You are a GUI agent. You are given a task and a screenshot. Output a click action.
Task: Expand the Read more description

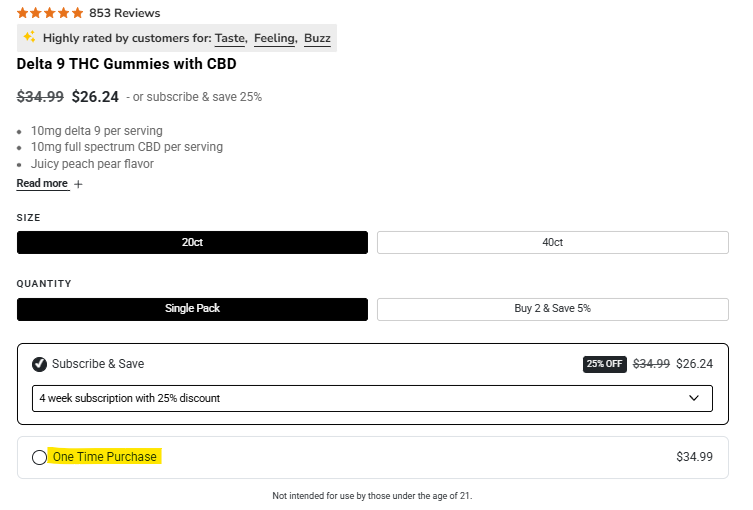42,184
